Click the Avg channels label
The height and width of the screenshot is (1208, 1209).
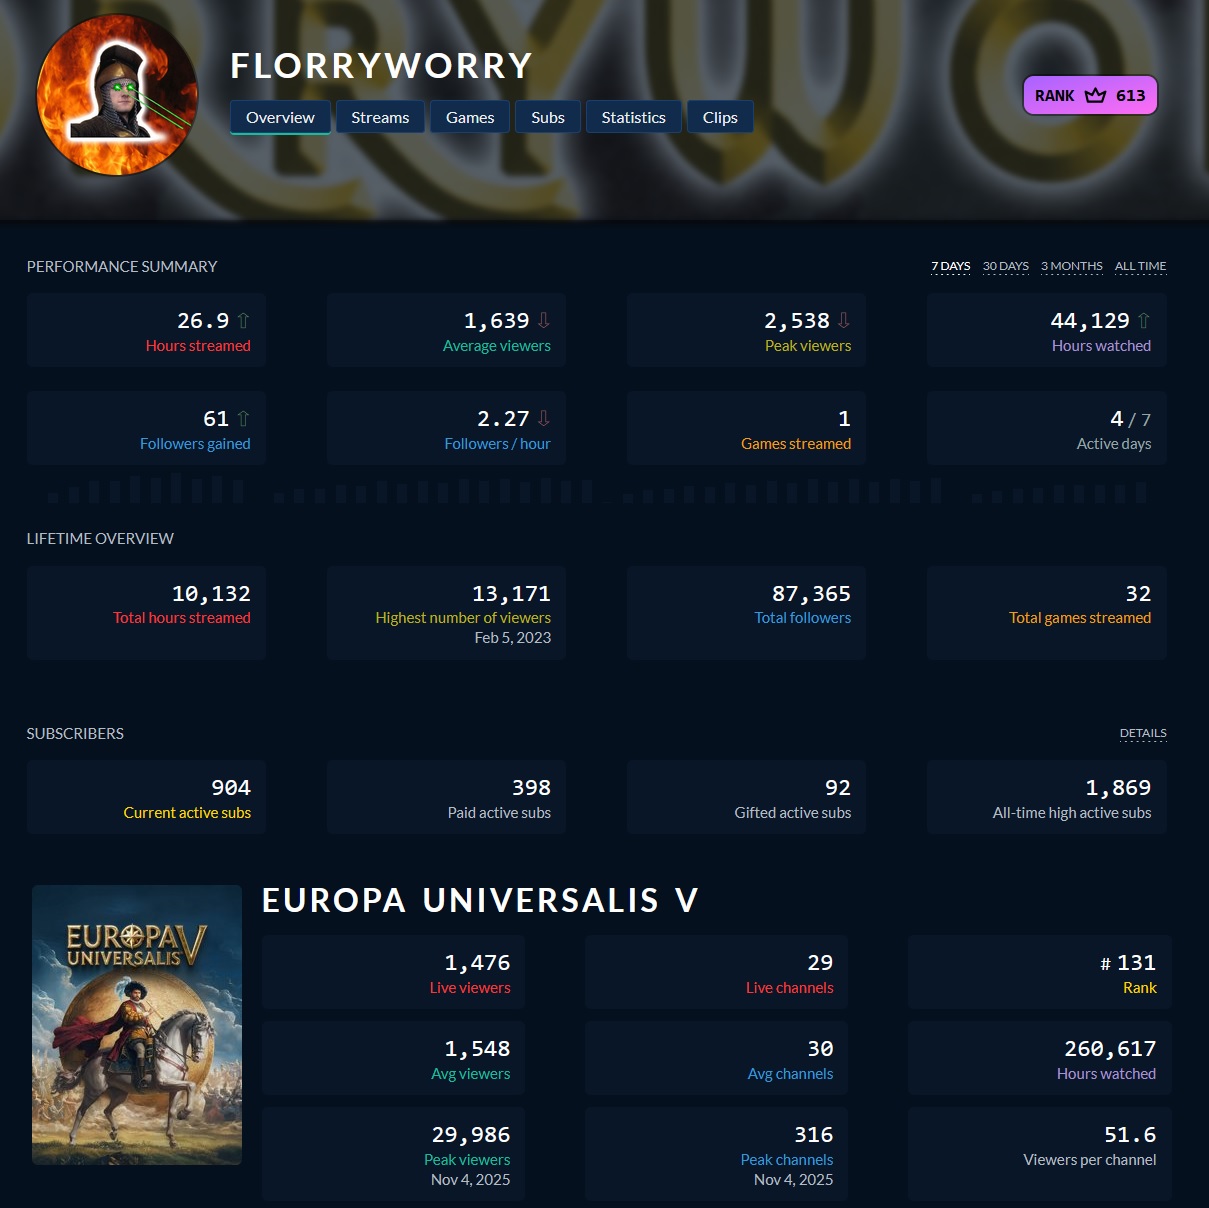click(790, 1074)
